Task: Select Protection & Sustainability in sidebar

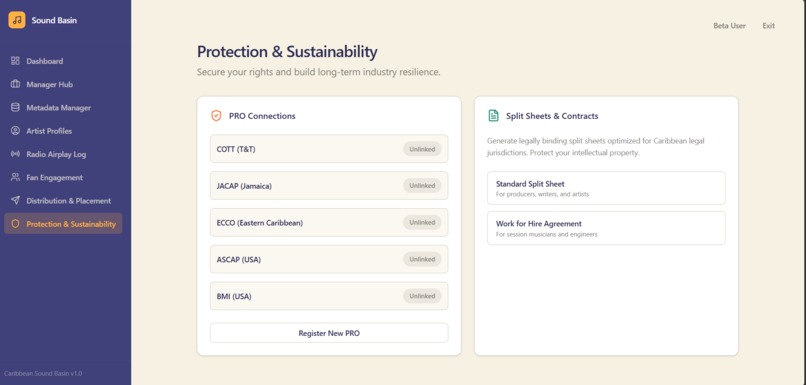Action: pyautogui.click(x=63, y=224)
